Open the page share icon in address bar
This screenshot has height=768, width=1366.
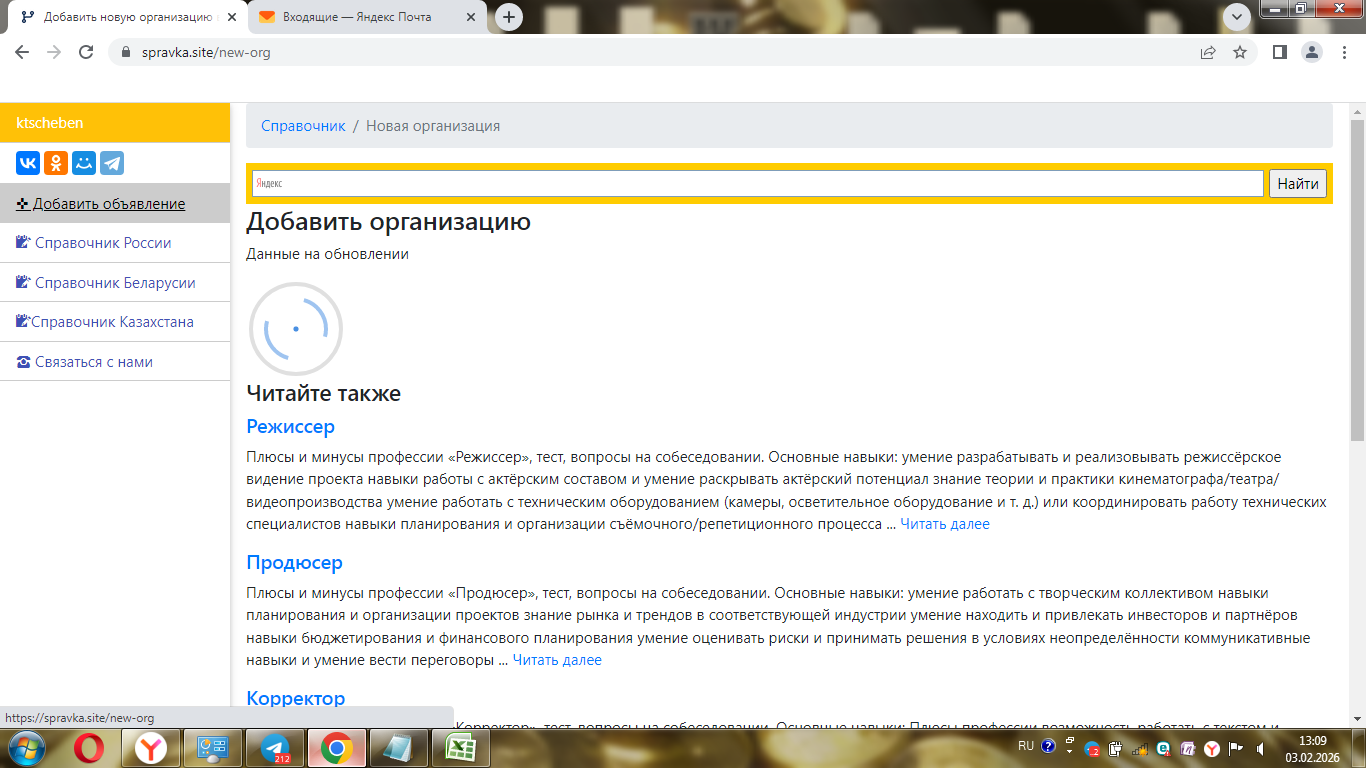[1208, 52]
